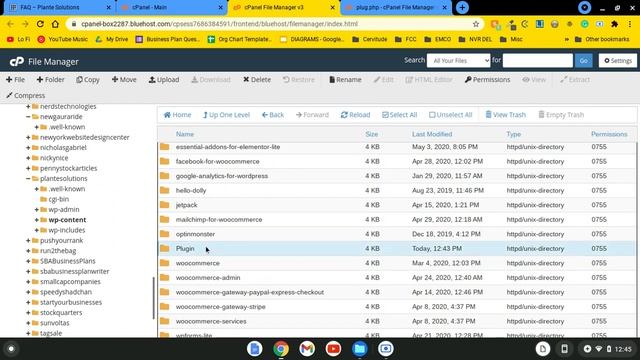Viewport: 640px width, 360px height.
Task: Expand the wp-includes tree node
Action: pyautogui.click(x=37, y=230)
